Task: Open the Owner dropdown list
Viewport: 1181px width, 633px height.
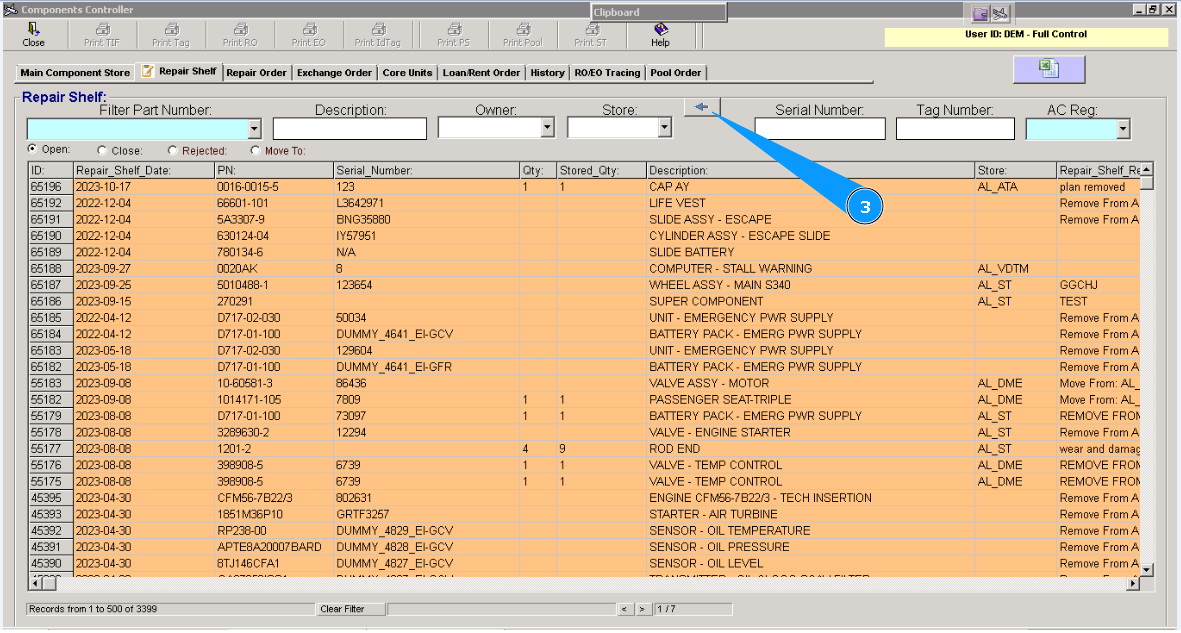Action: (x=547, y=128)
